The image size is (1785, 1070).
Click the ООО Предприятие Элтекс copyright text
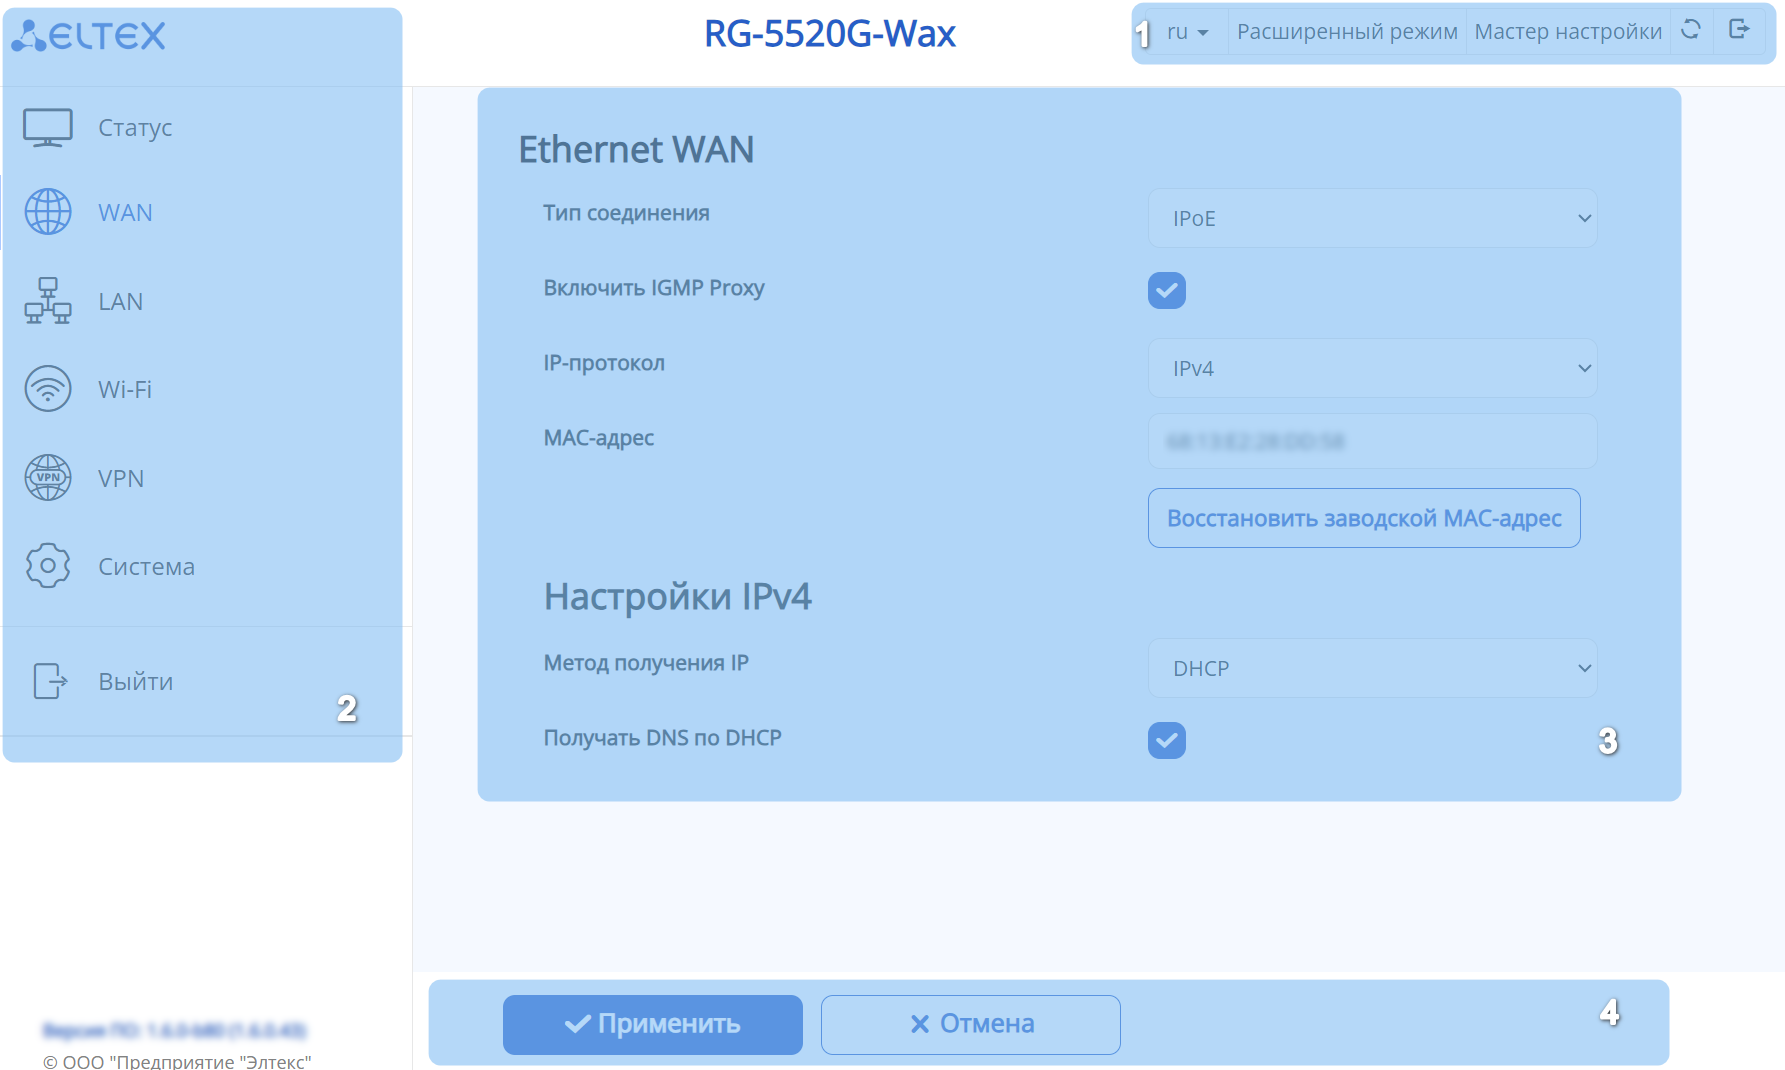coord(177,1061)
